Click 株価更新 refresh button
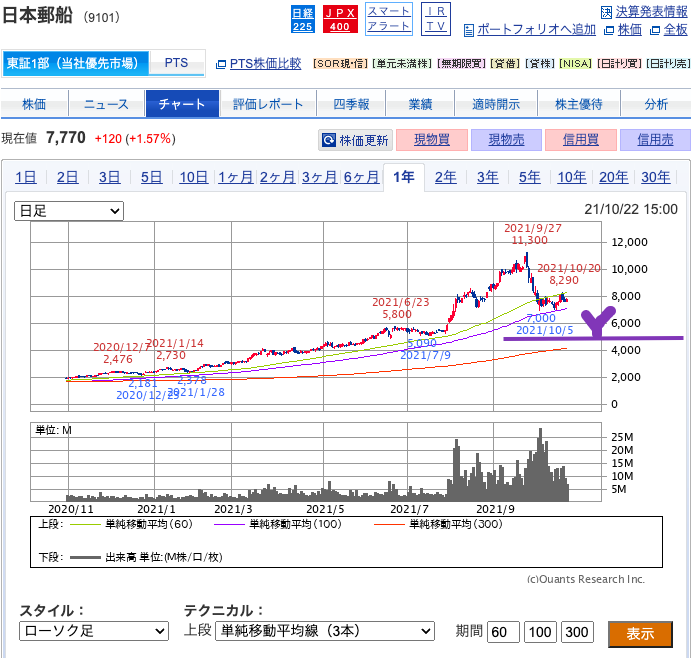 pos(356,140)
